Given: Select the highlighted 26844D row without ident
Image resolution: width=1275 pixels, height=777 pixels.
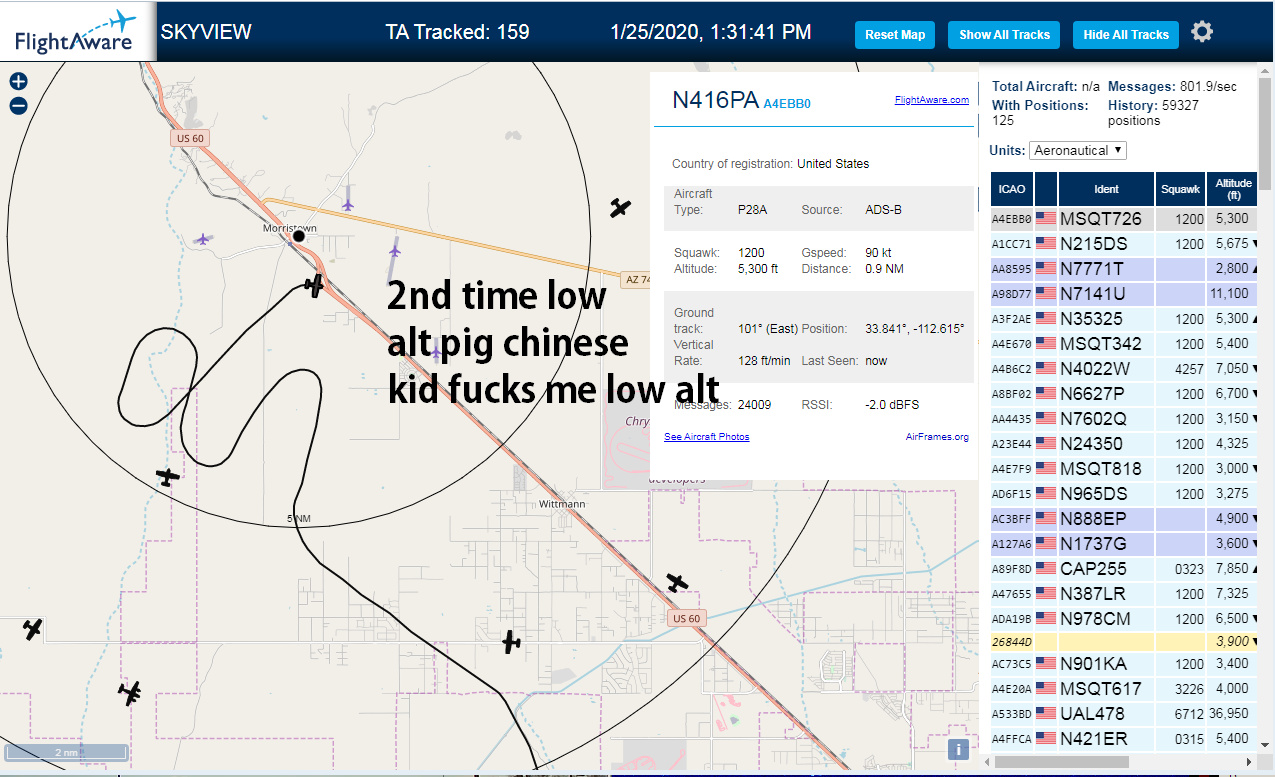Looking at the screenshot, I should (1124, 641).
